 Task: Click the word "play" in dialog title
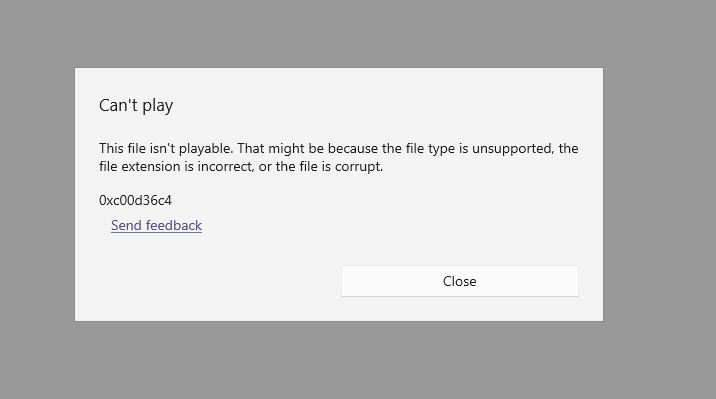pyautogui.click(x=158, y=106)
